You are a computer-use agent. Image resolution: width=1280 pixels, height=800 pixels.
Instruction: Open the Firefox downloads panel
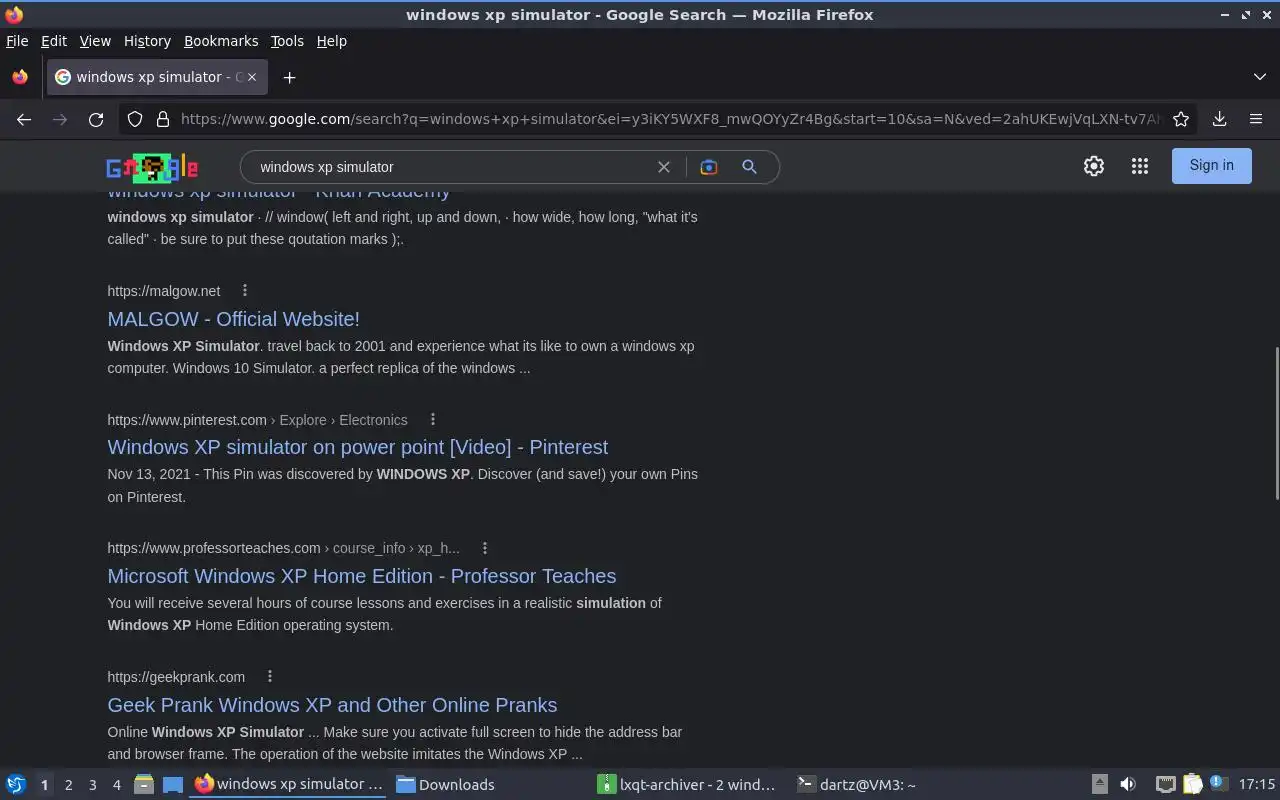tap(1219, 119)
